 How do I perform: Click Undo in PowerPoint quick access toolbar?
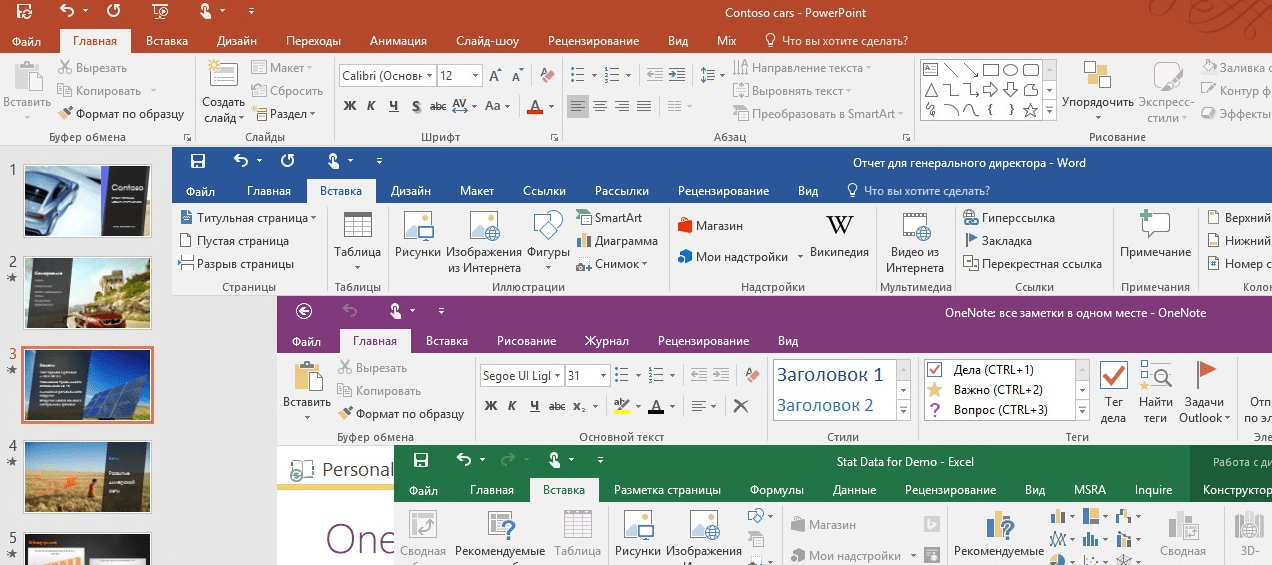tap(67, 13)
